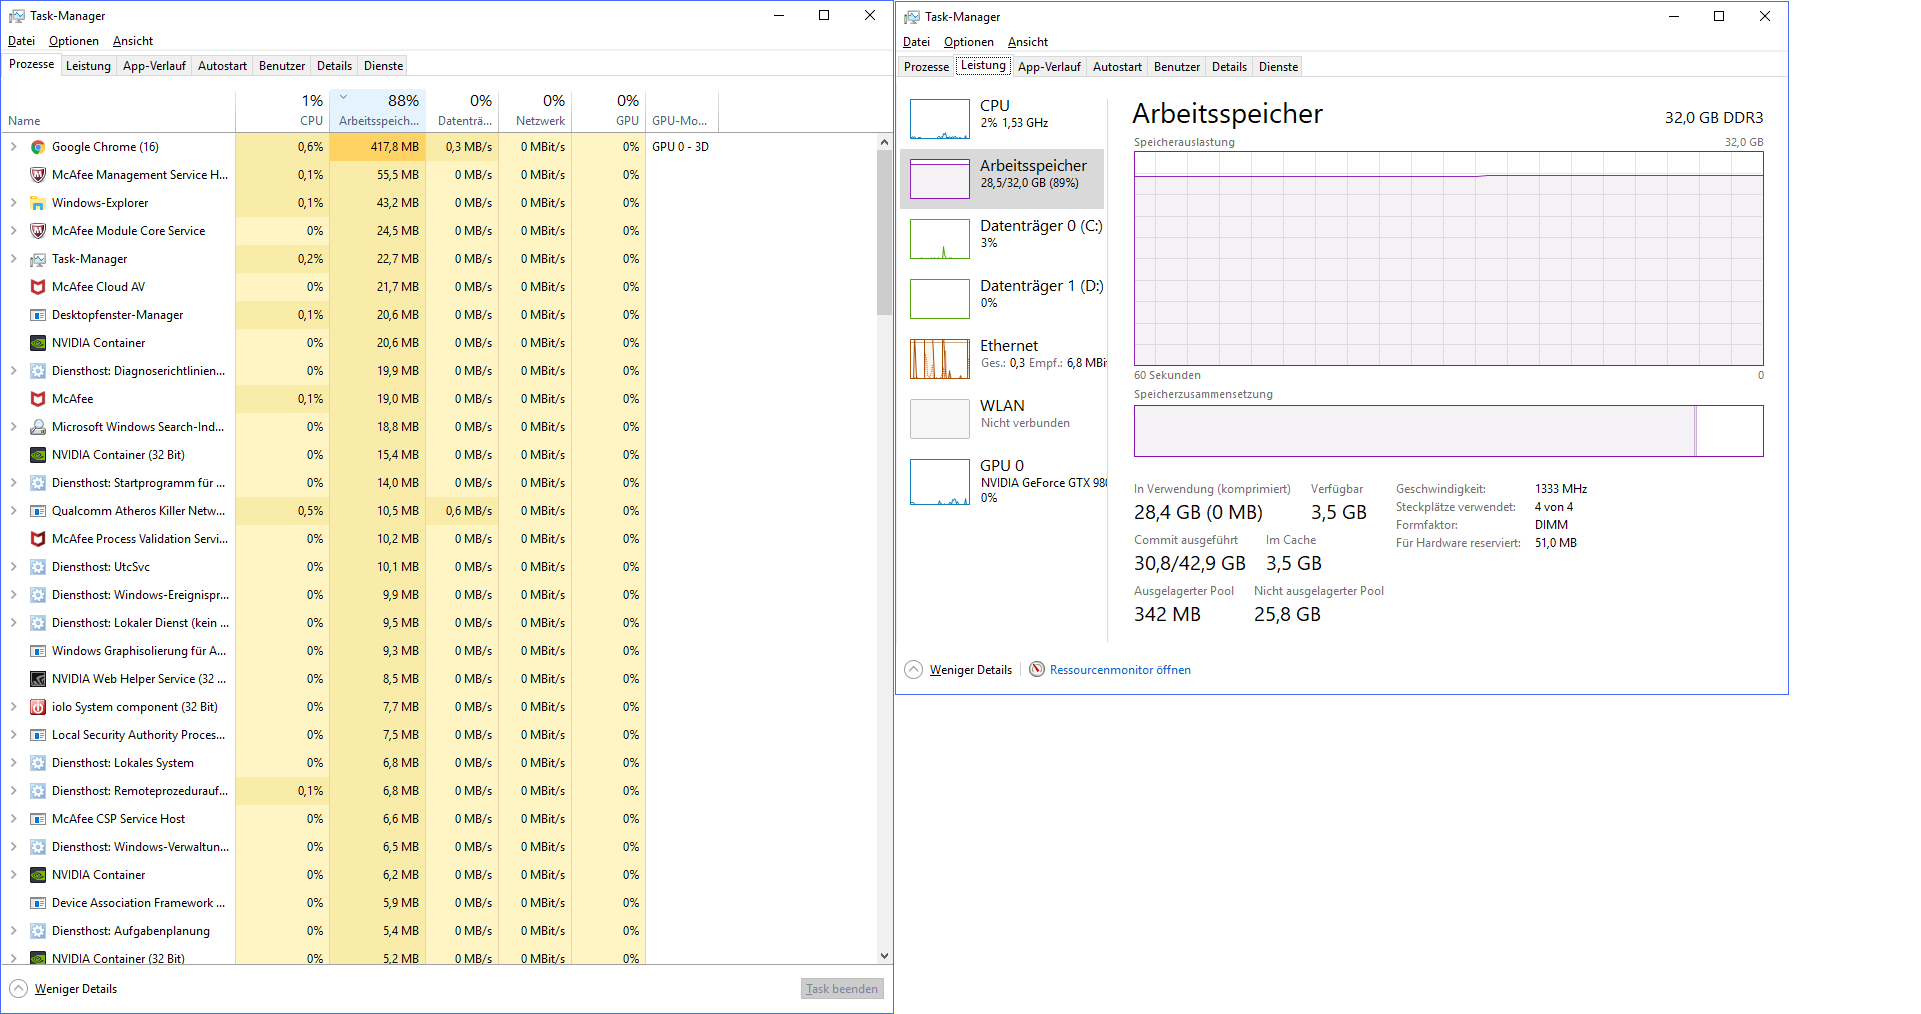Sort processes by the Netzwerk column header

[535, 111]
